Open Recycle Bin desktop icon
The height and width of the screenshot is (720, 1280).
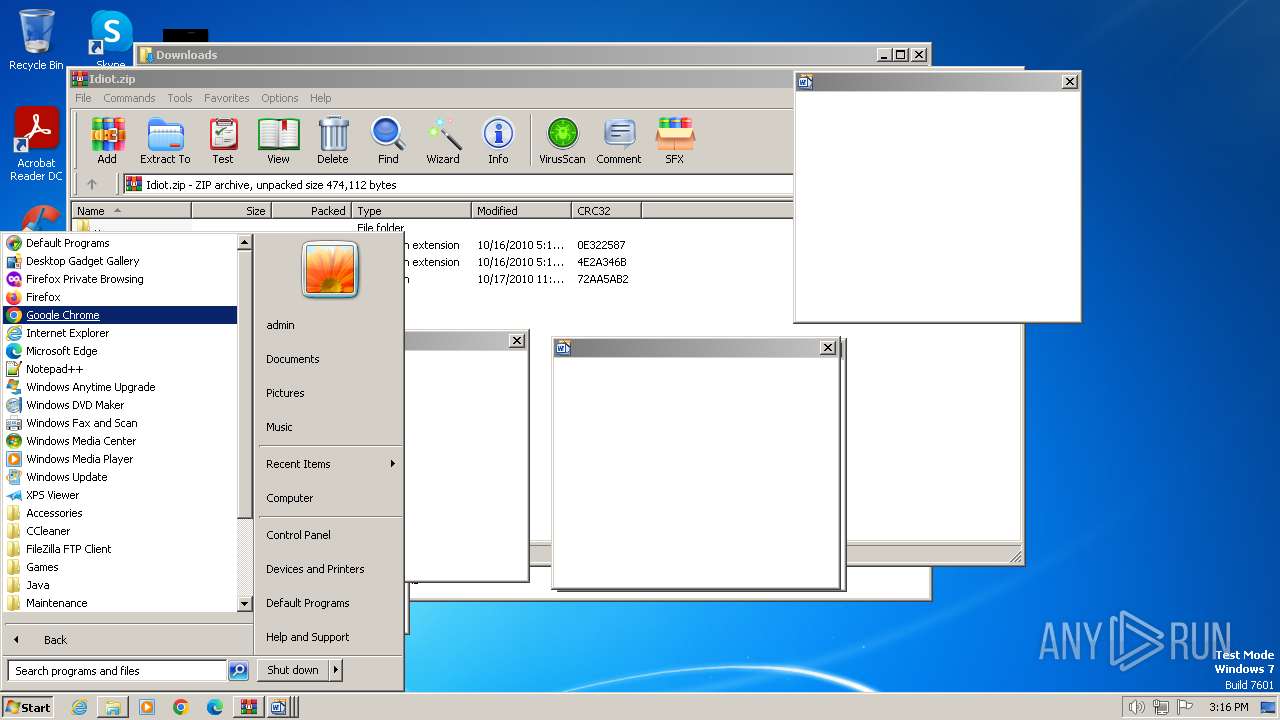click(x=36, y=40)
